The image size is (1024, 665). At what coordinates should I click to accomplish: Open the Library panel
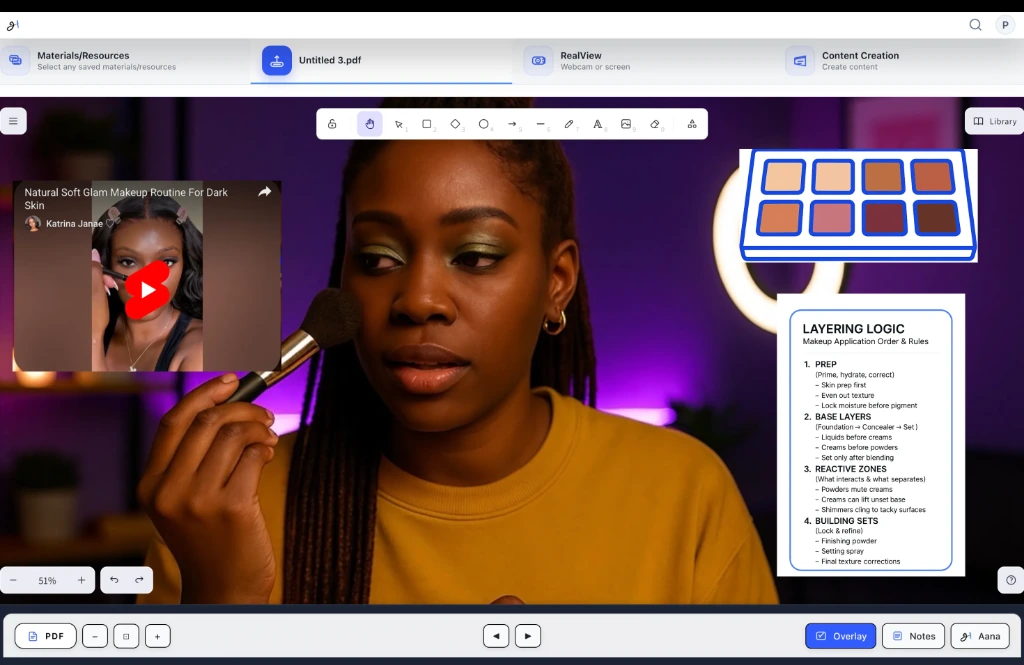[x=995, y=121]
